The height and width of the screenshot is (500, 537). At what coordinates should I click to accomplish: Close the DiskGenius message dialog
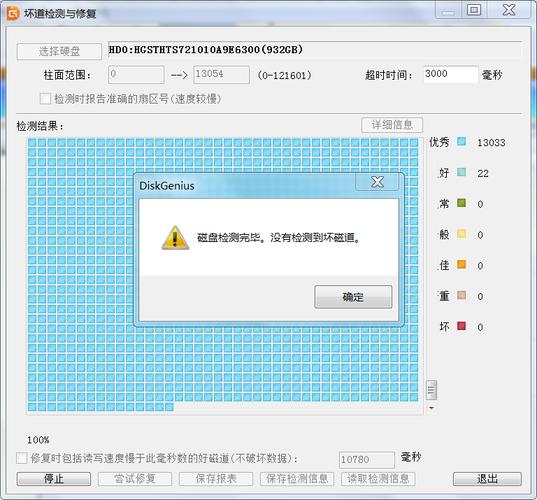377,182
